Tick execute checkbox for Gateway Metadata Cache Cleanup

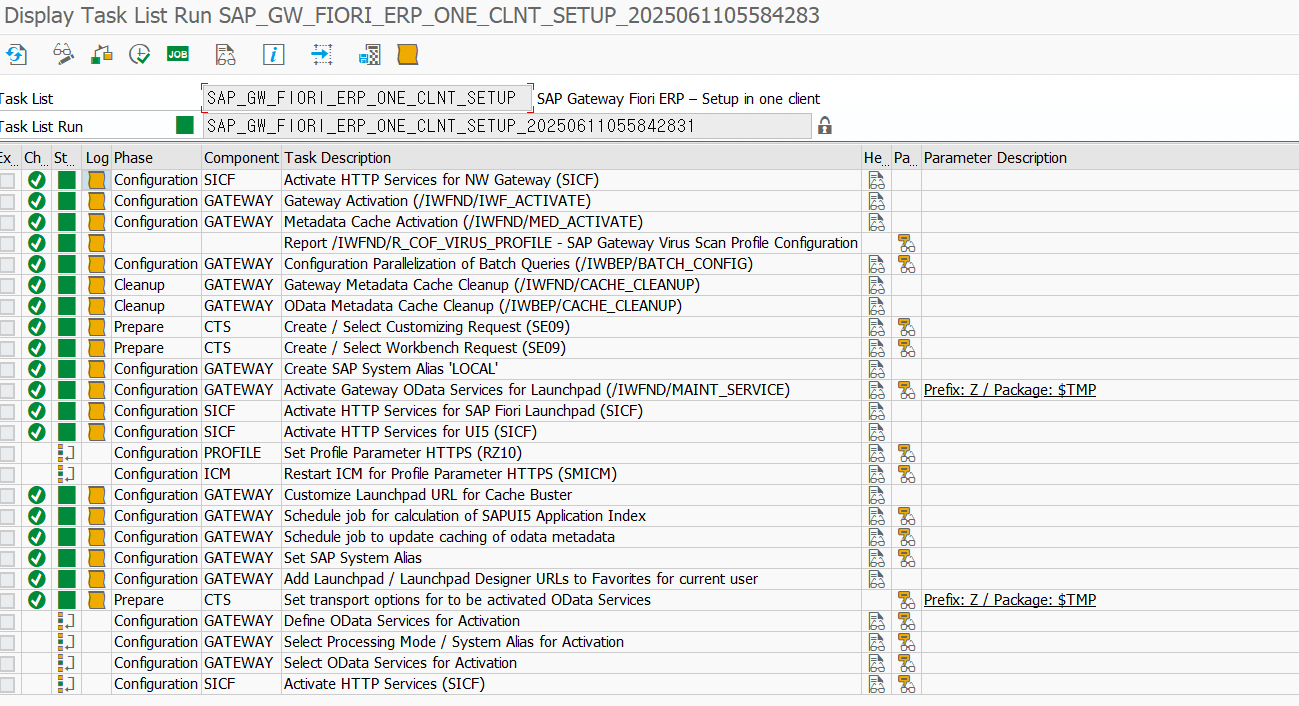[x=8, y=285]
